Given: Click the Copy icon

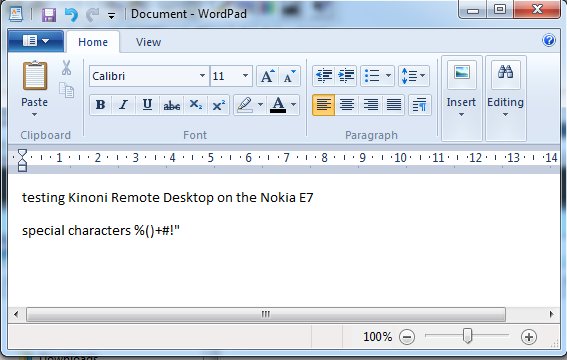Looking at the screenshot, I should pyautogui.click(x=67, y=90).
